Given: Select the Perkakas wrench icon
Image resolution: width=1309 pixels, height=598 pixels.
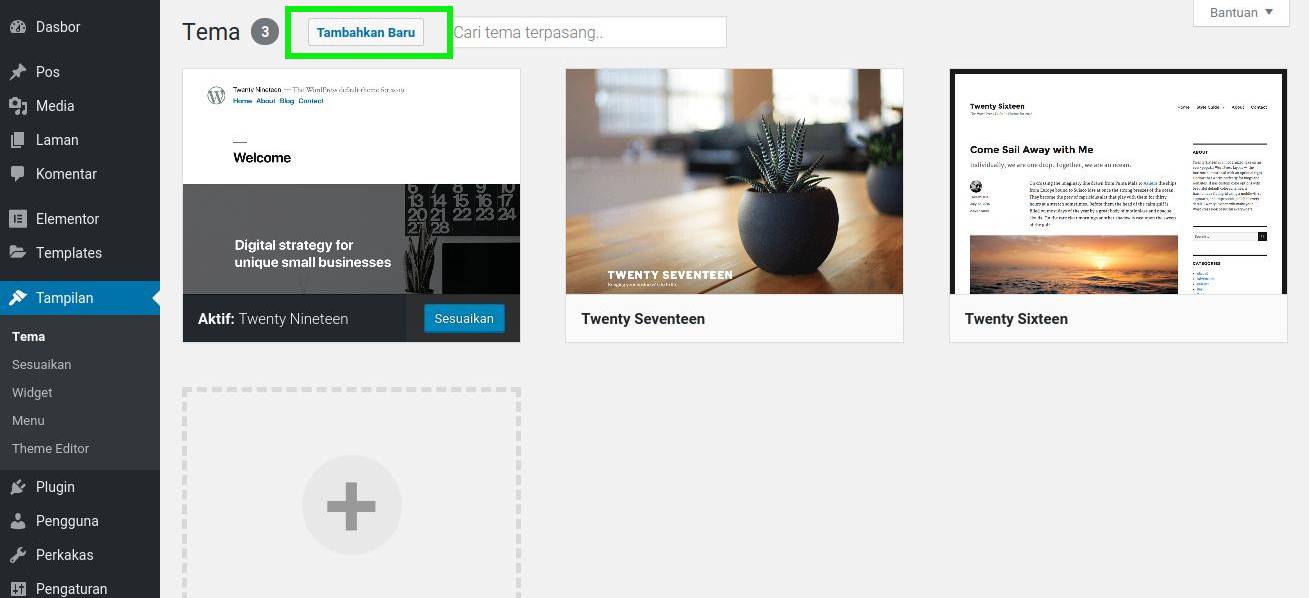Looking at the screenshot, I should (18, 555).
